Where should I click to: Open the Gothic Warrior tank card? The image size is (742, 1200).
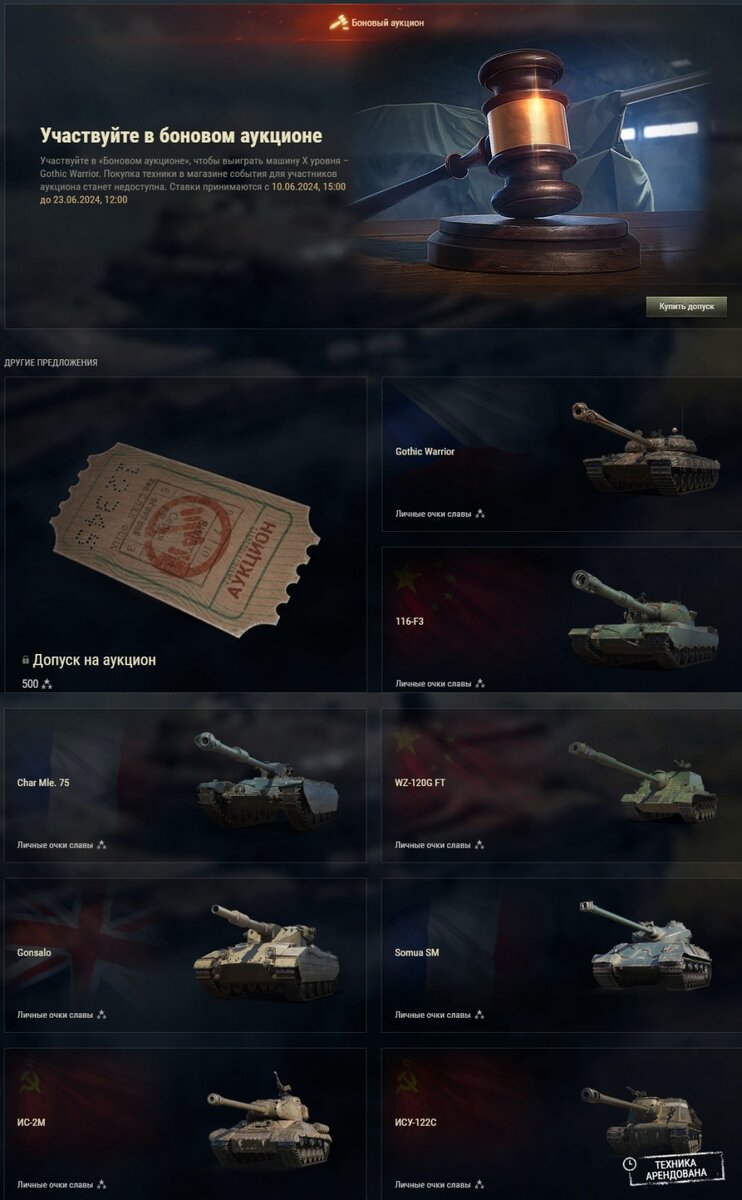pos(562,454)
